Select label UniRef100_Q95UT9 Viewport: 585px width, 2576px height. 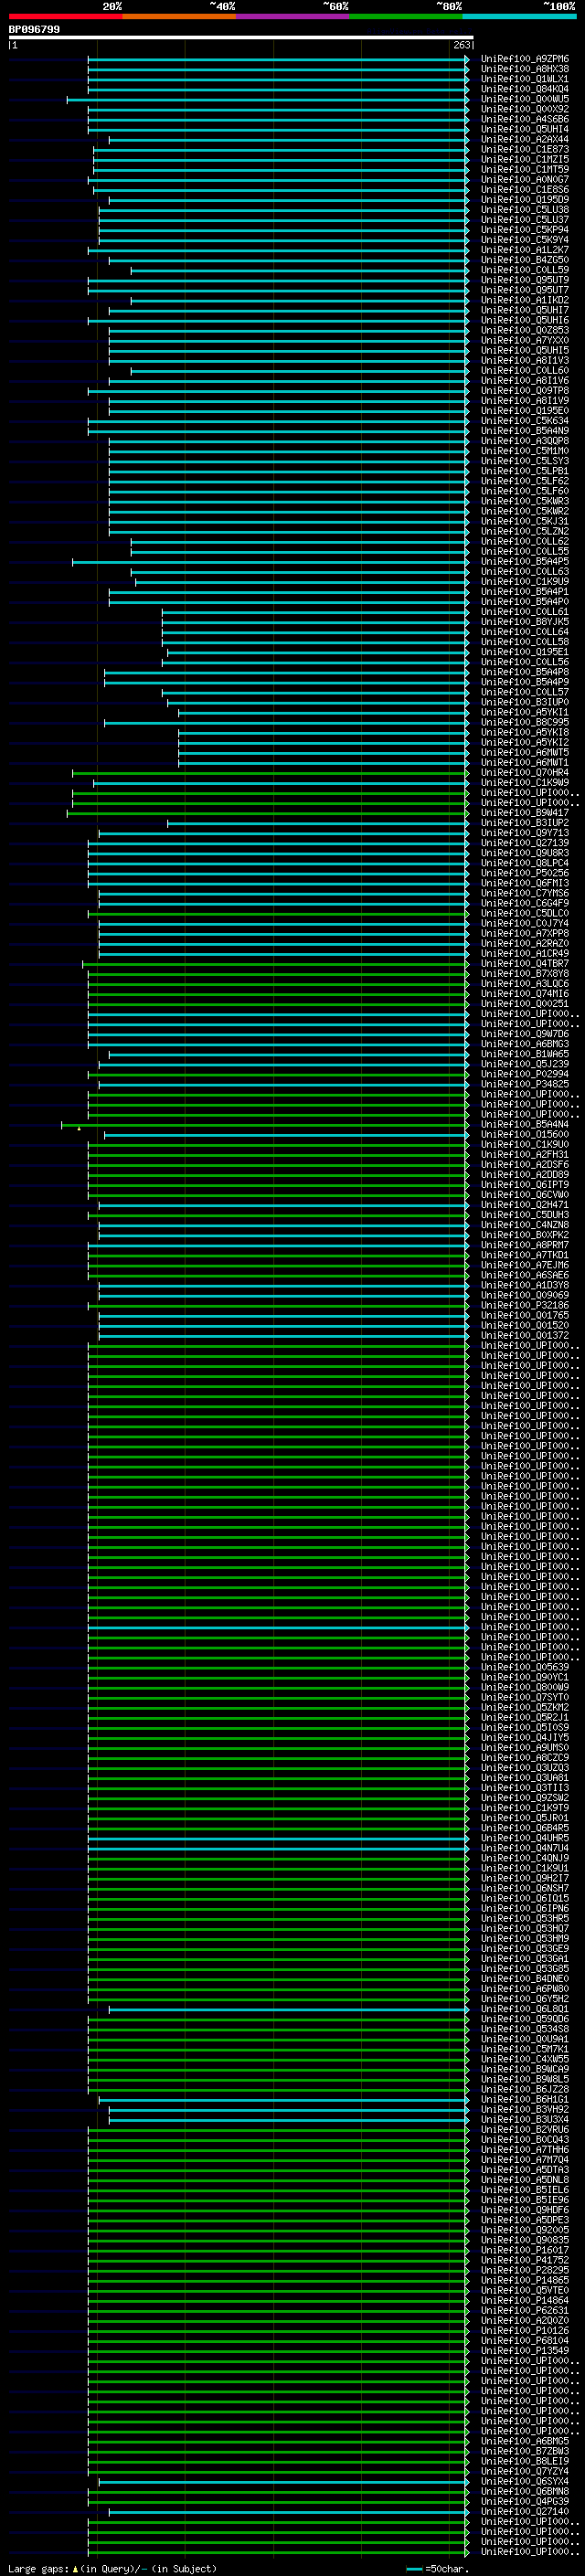tap(524, 280)
